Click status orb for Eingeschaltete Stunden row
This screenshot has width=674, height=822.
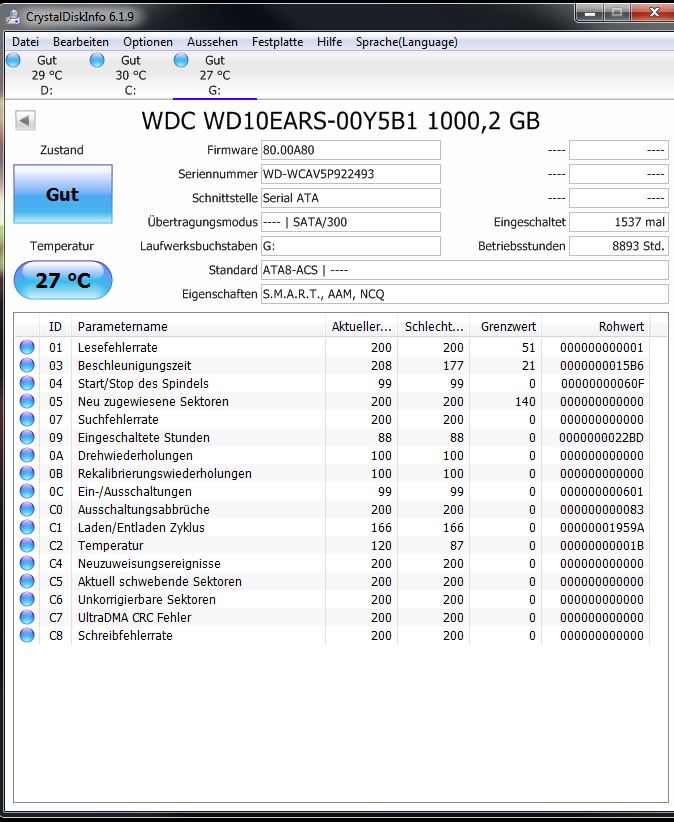point(27,437)
